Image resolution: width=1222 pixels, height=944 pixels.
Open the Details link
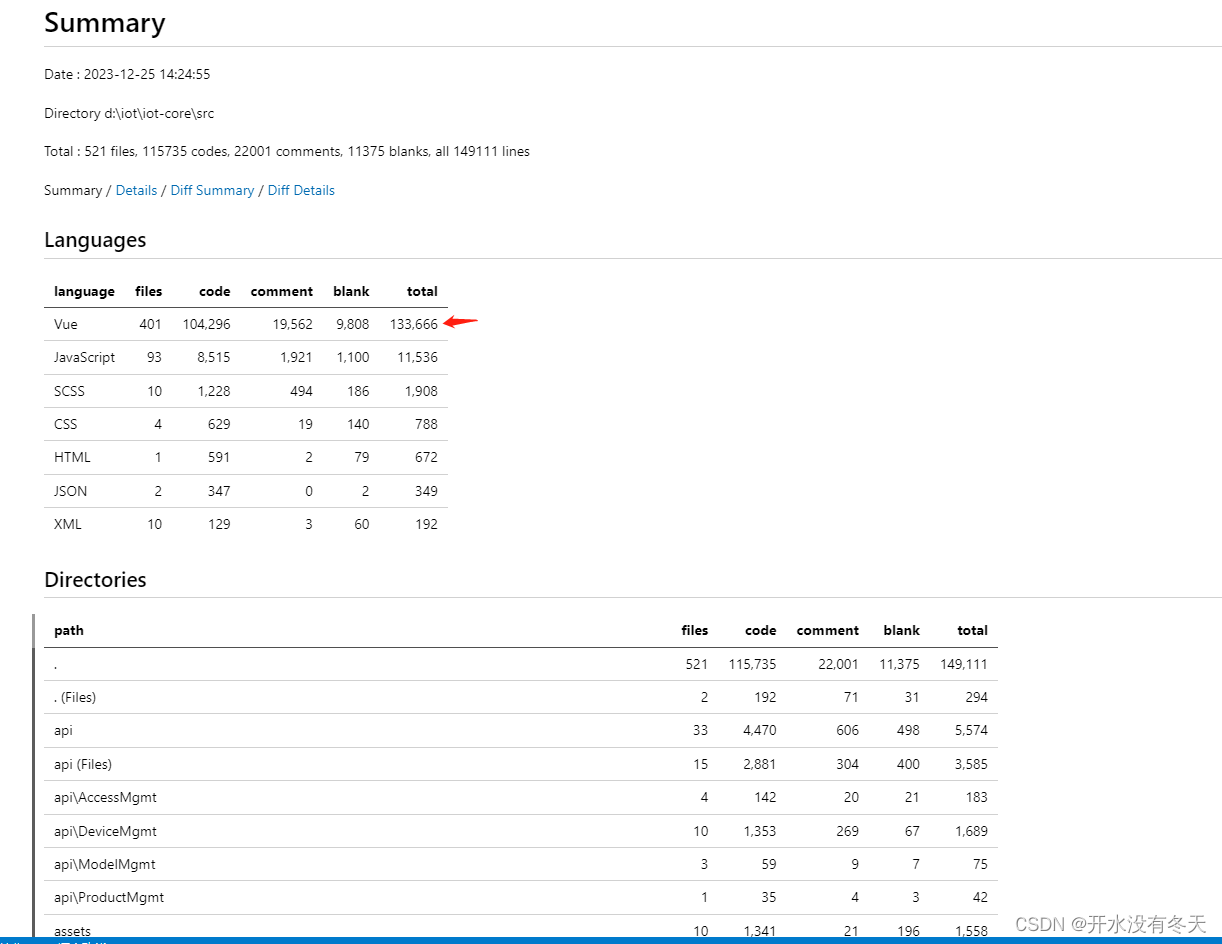coord(136,190)
